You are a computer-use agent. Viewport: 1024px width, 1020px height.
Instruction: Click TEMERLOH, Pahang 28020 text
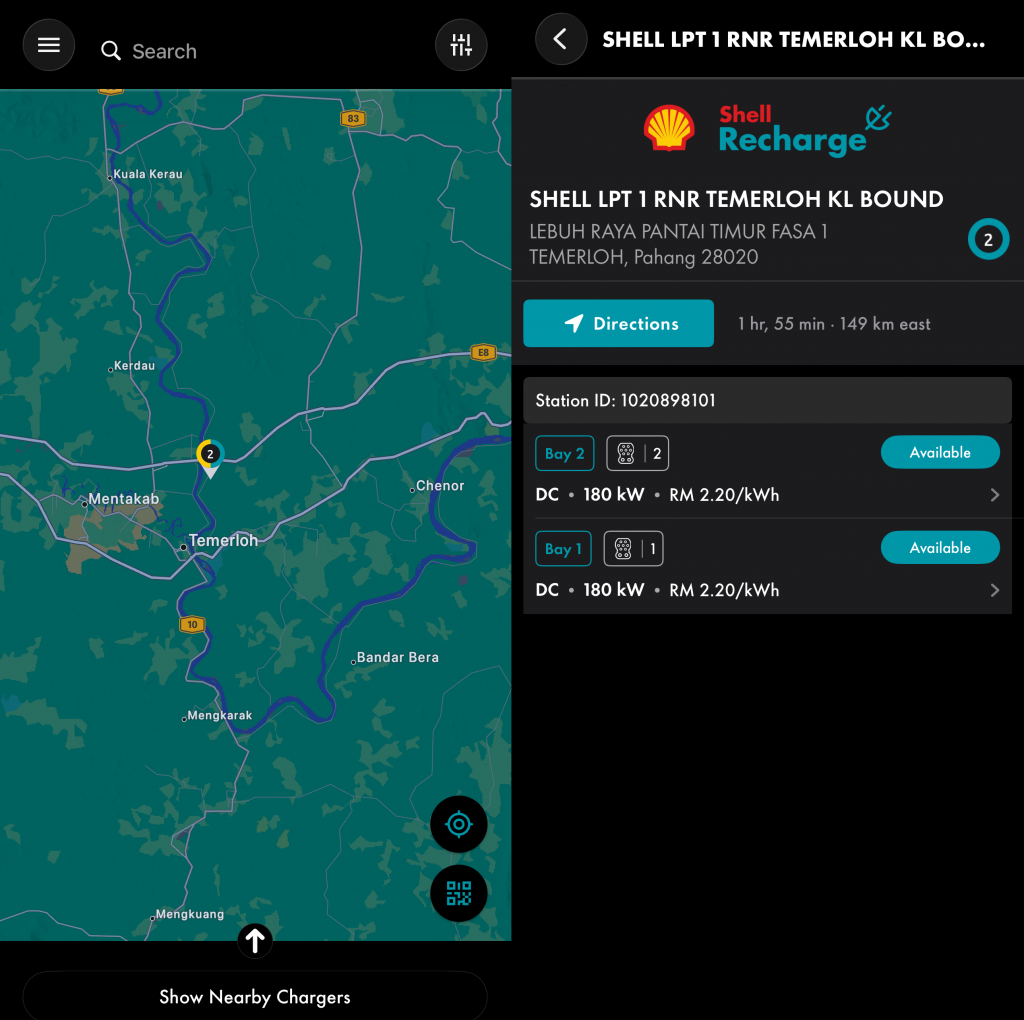[643, 257]
